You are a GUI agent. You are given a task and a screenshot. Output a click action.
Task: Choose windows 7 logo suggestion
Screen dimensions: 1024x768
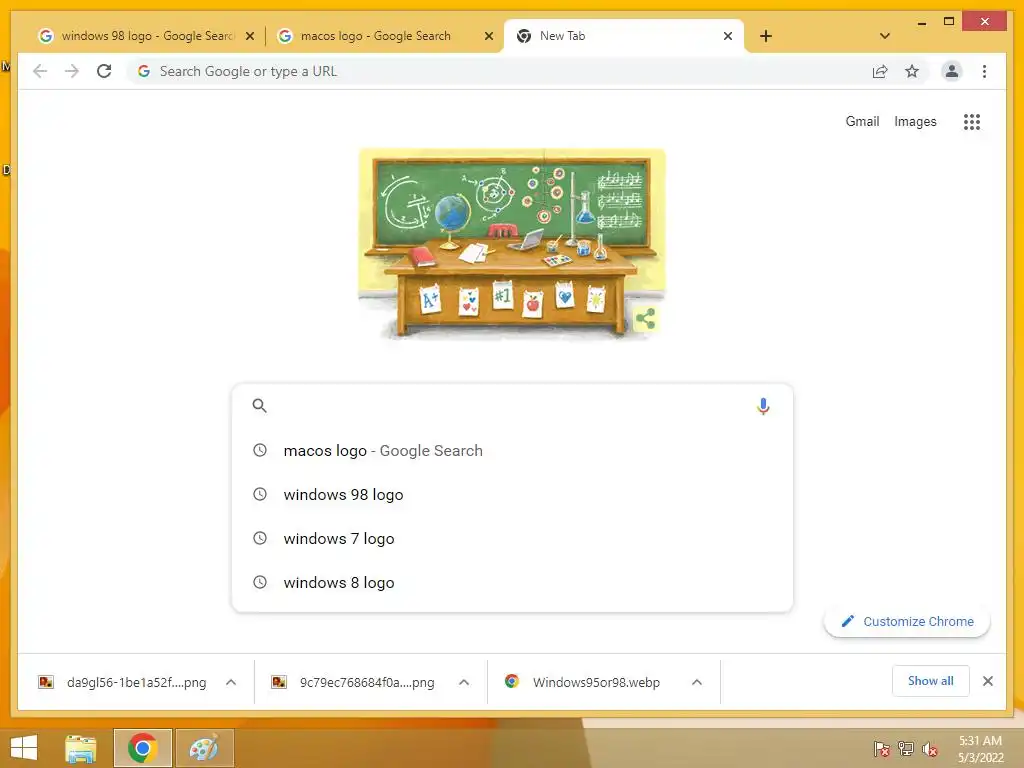[x=512, y=539]
